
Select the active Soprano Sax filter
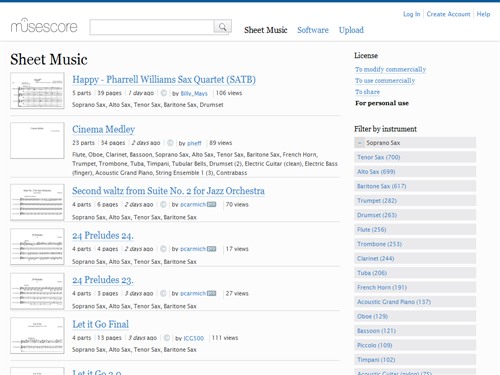[415, 143]
